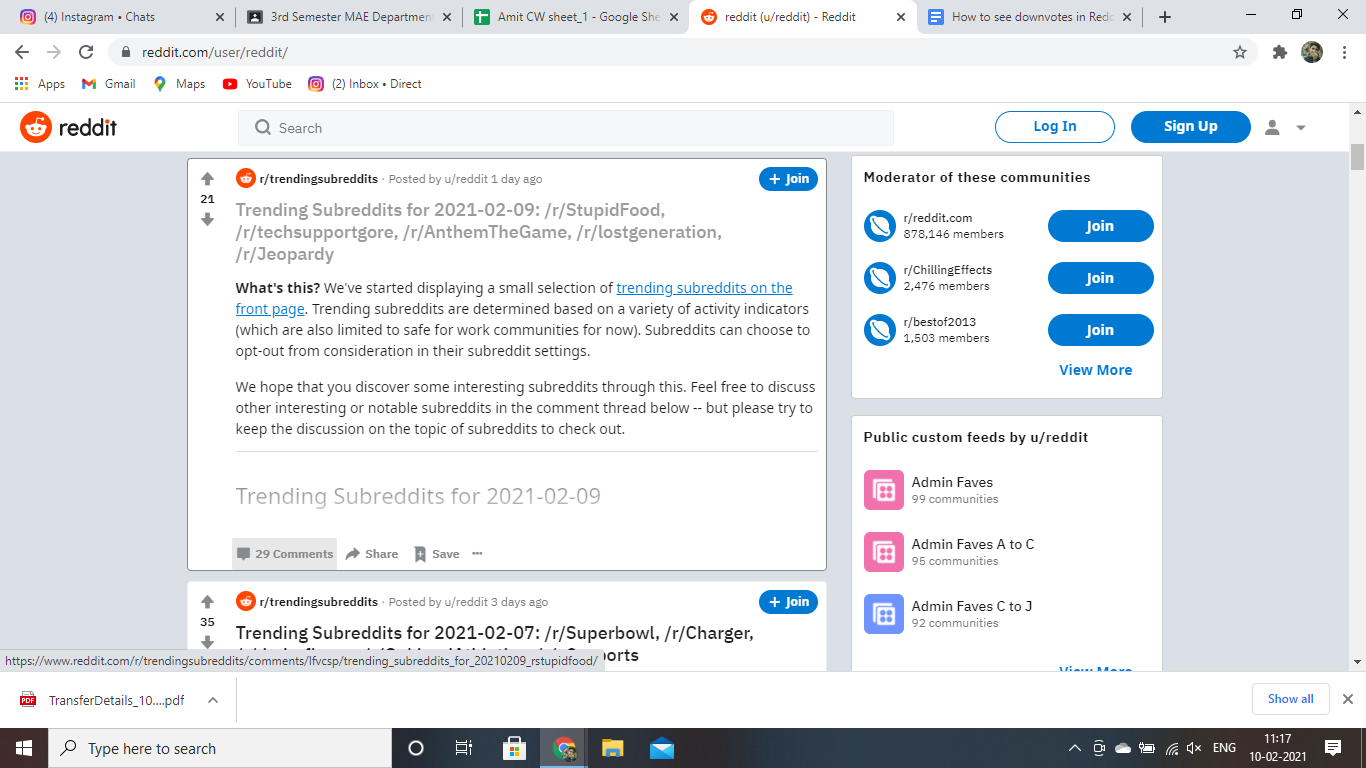The height and width of the screenshot is (768, 1366).
Task: Open Microsoft Store from taskbar
Action: 514,748
